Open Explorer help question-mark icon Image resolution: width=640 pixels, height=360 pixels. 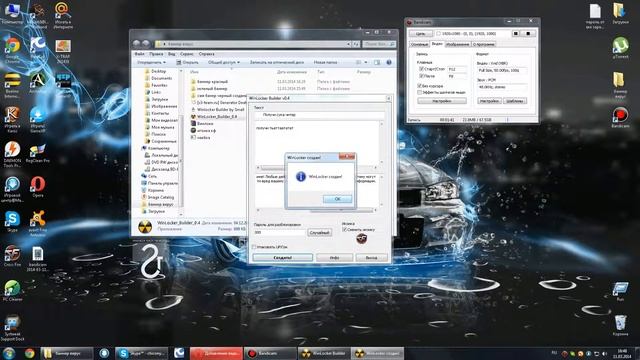(x=389, y=62)
